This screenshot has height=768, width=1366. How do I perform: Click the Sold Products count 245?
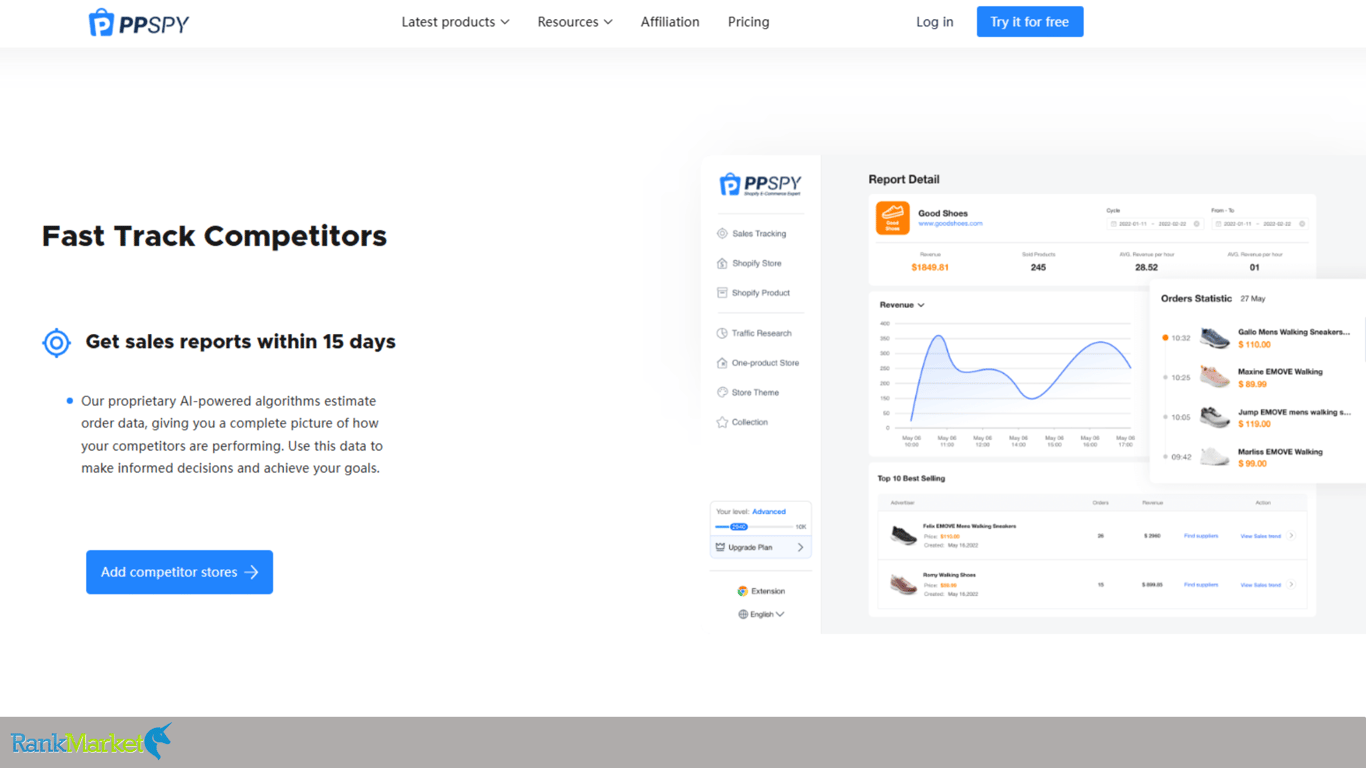click(1038, 268)
